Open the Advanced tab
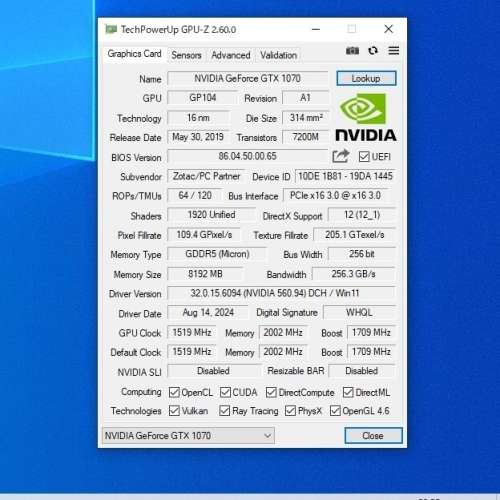 (x=231, y=55)
